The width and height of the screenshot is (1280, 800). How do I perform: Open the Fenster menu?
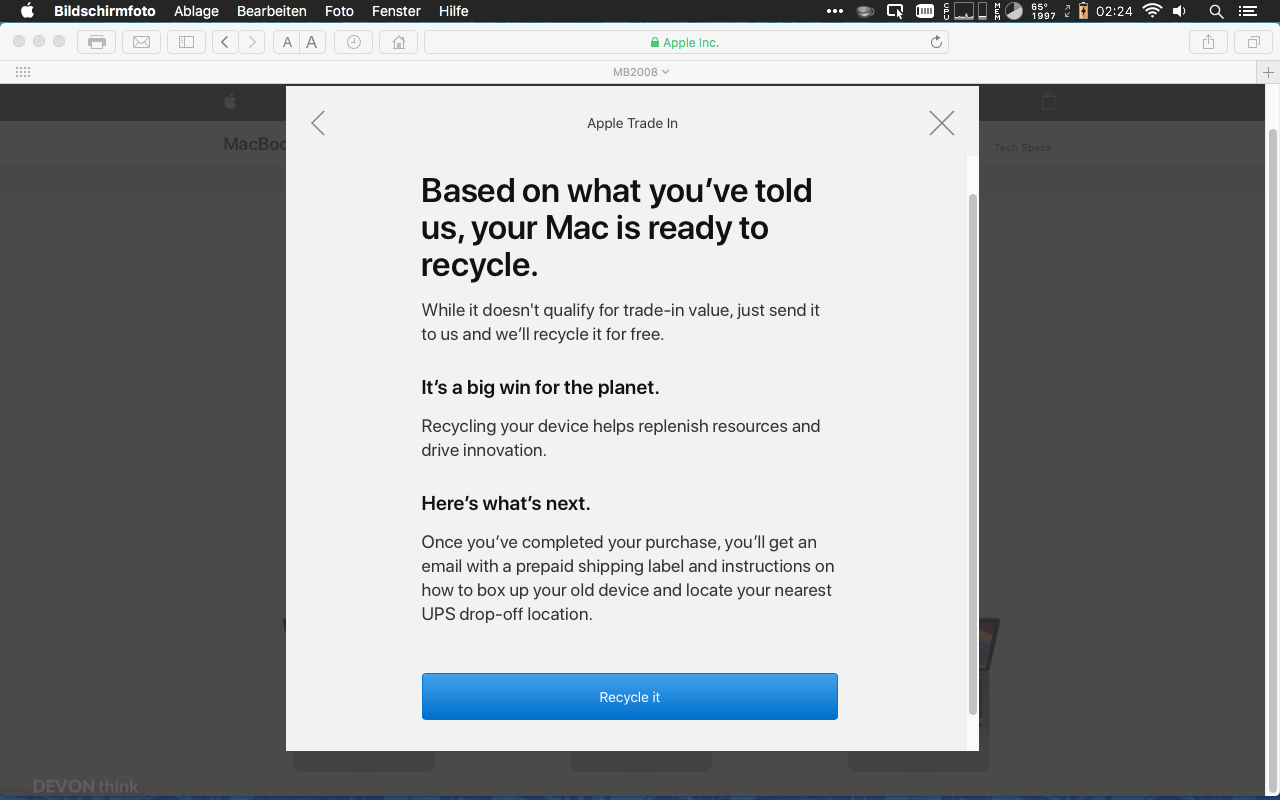coord(396,11)
